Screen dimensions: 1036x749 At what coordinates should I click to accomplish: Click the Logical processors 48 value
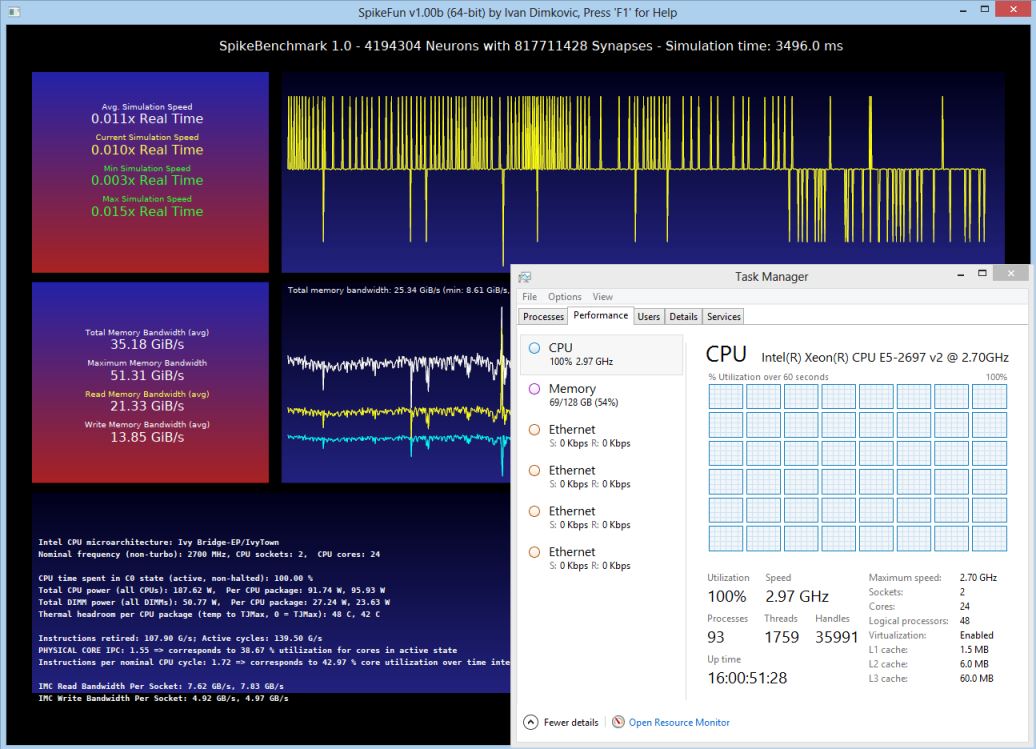(965, 621)
